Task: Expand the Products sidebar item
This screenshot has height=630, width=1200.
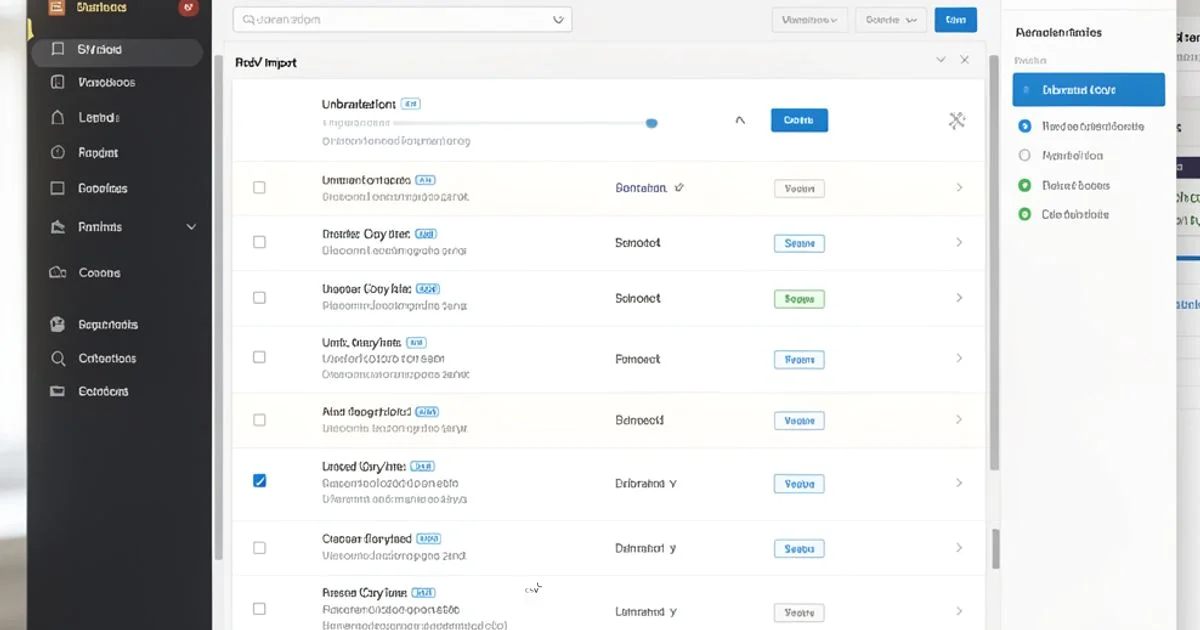Action: pos(190,227)
